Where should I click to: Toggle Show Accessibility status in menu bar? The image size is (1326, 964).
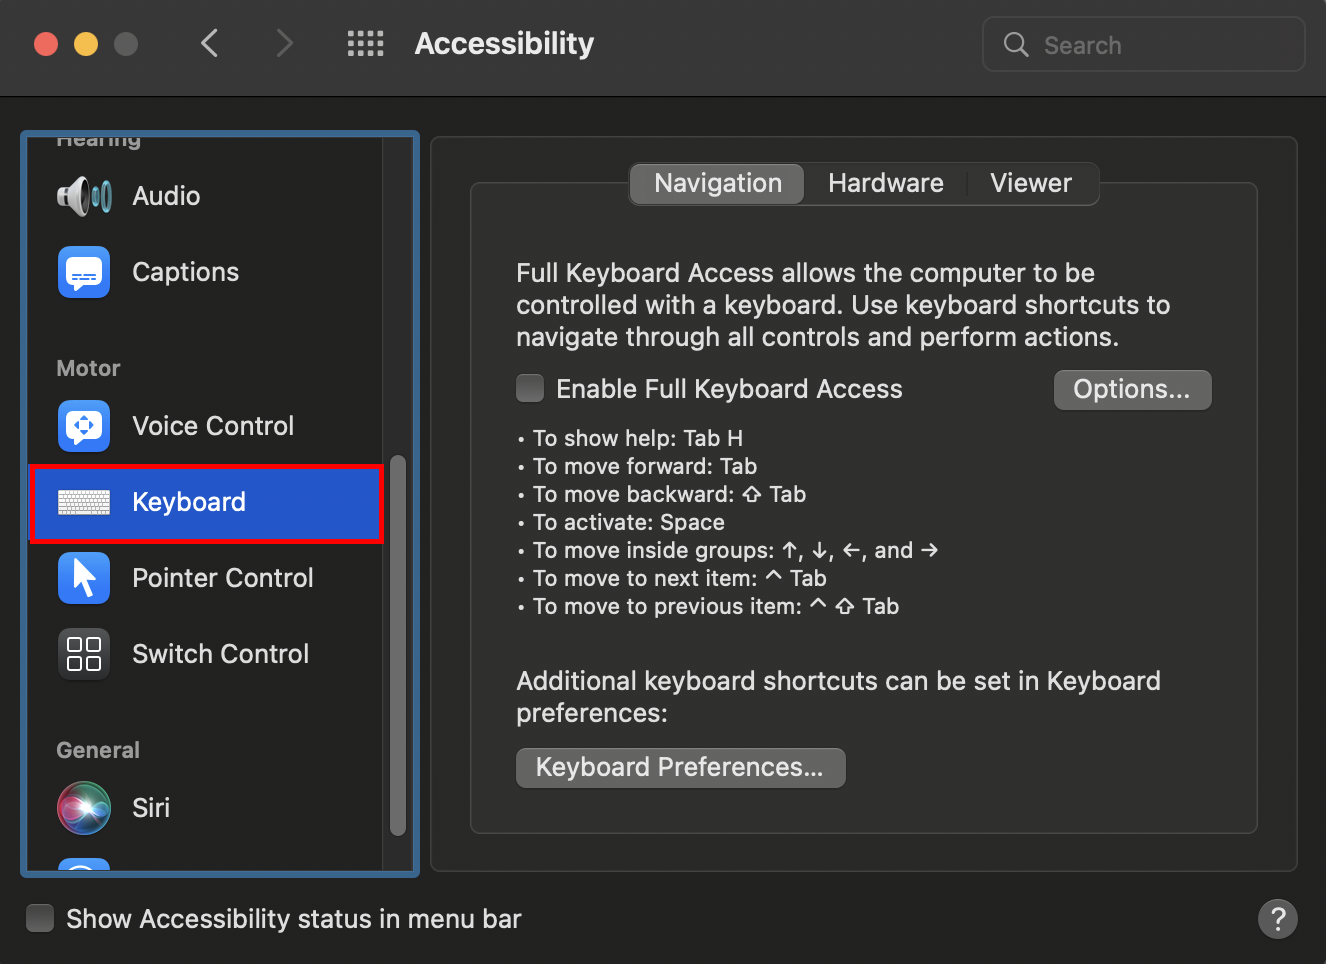coord(40,918)
